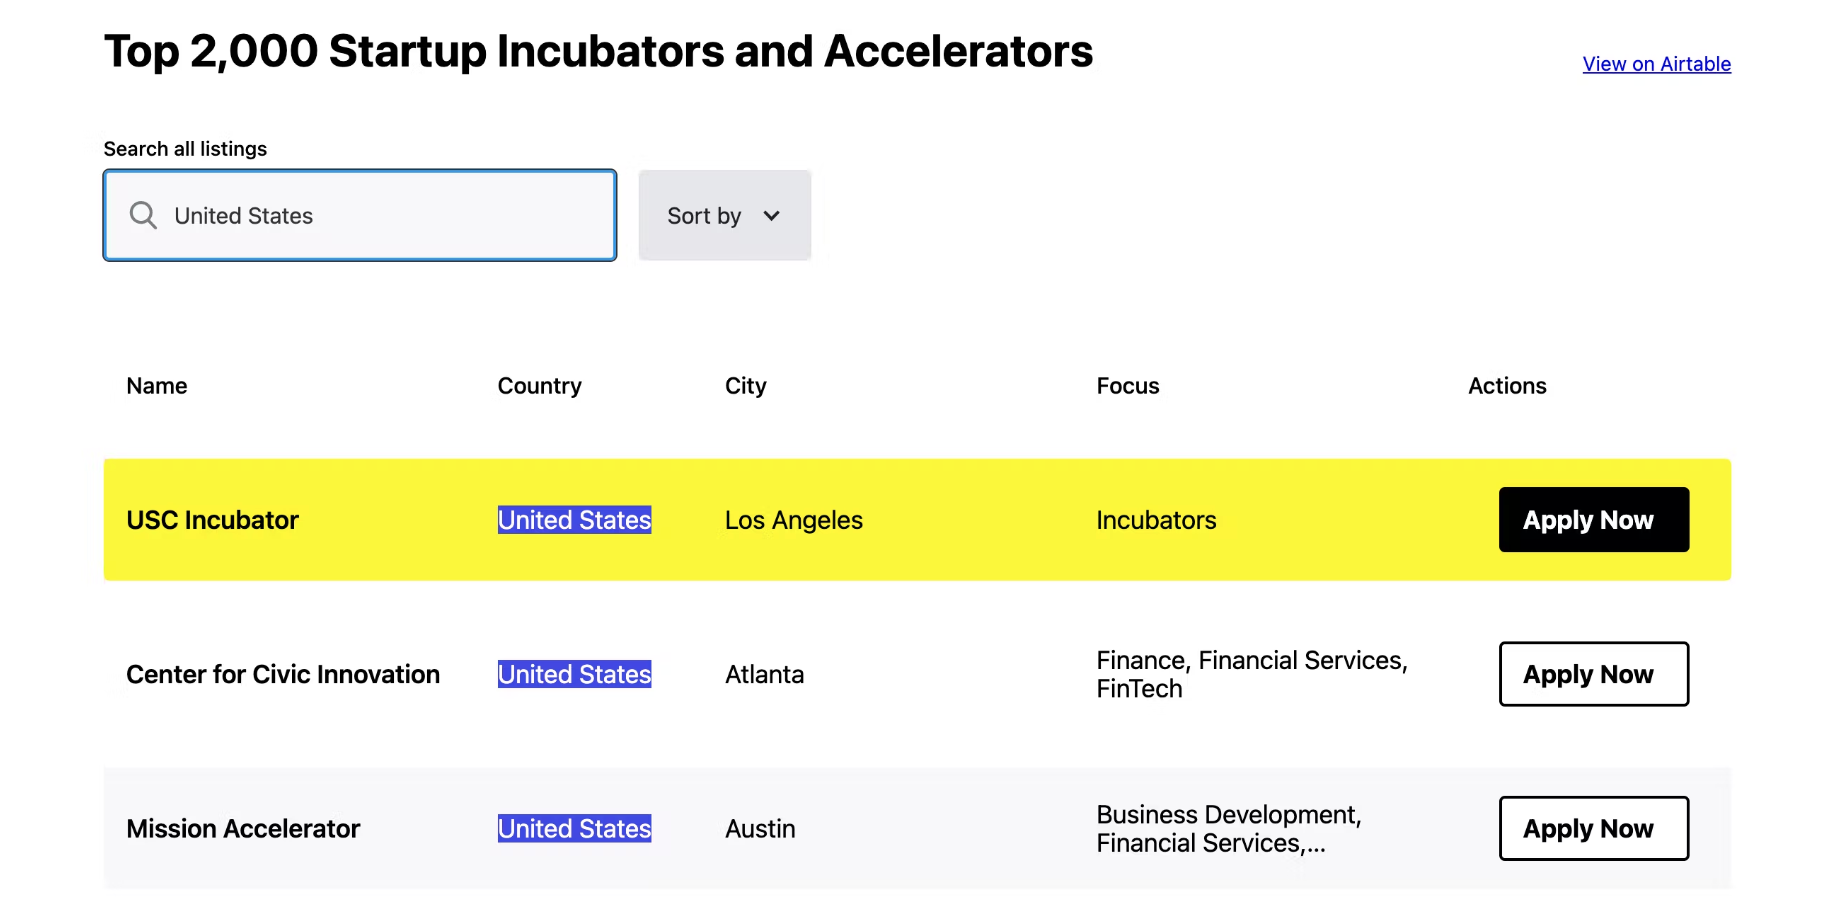This screenshot has width=1838, height=906.
Task: Click the Los Angeles city cell
Action: (x=793, y=520)
